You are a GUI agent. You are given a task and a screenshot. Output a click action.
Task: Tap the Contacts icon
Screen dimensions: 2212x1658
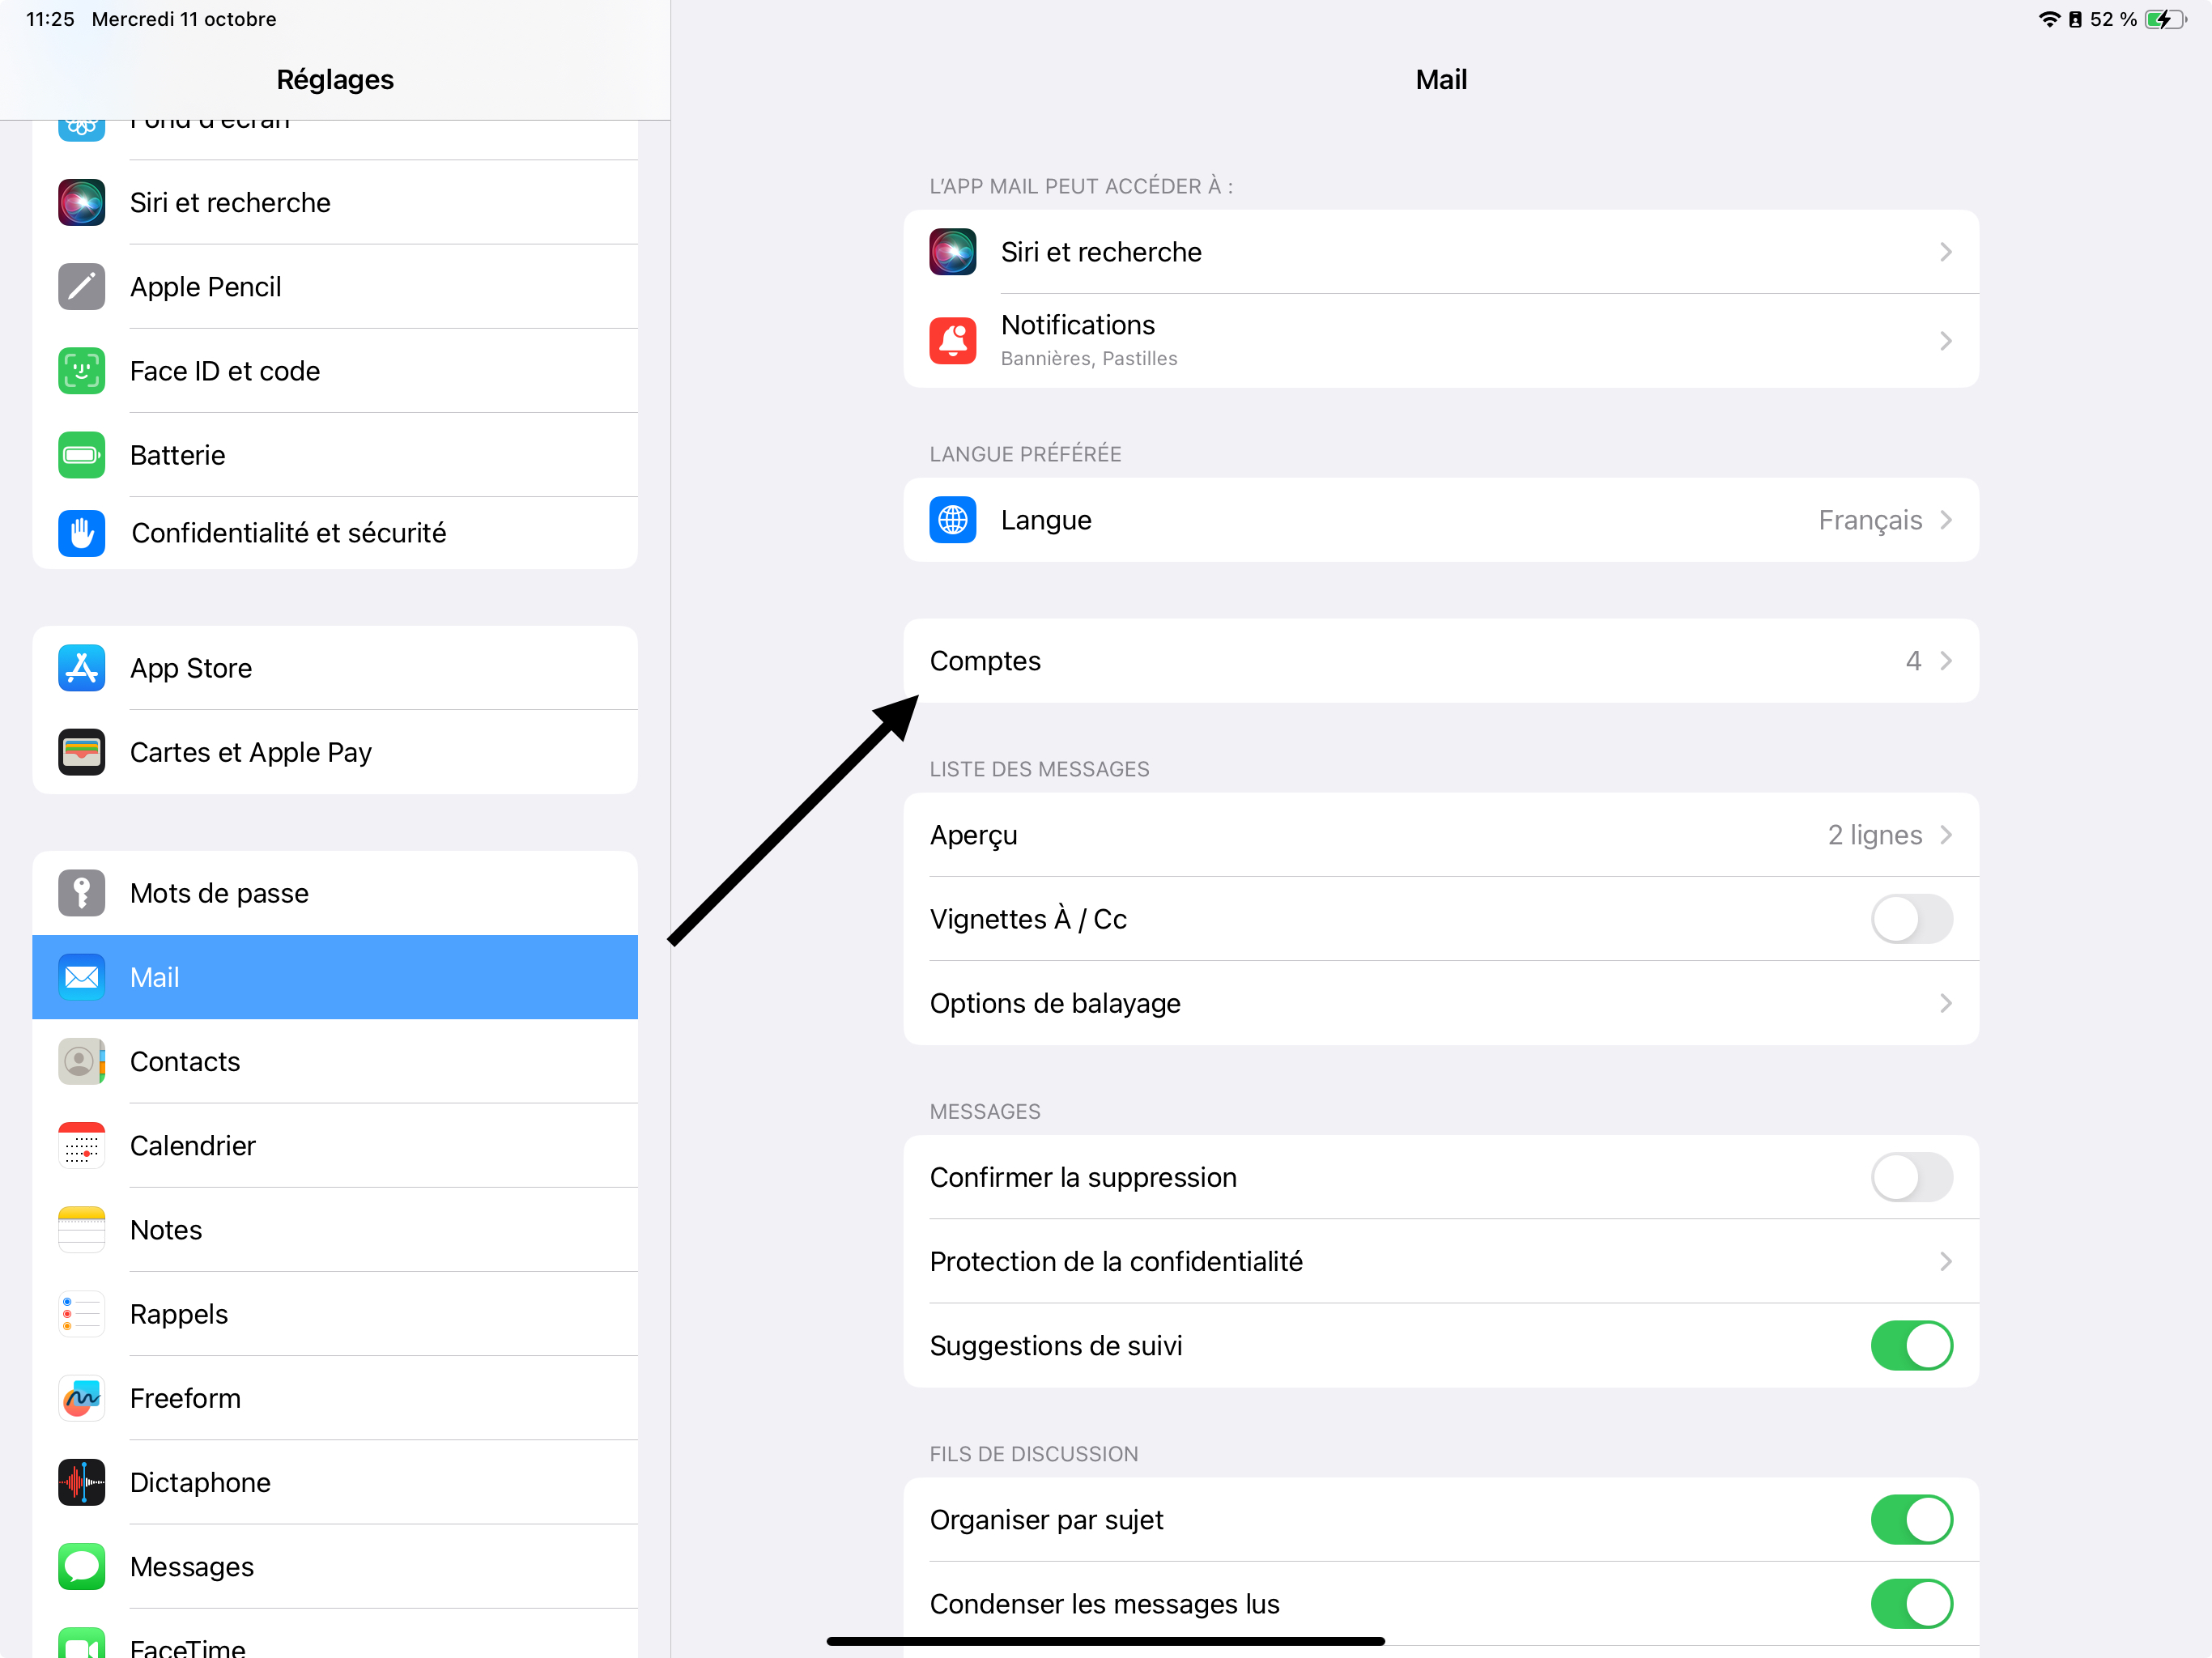[82, 1061]
